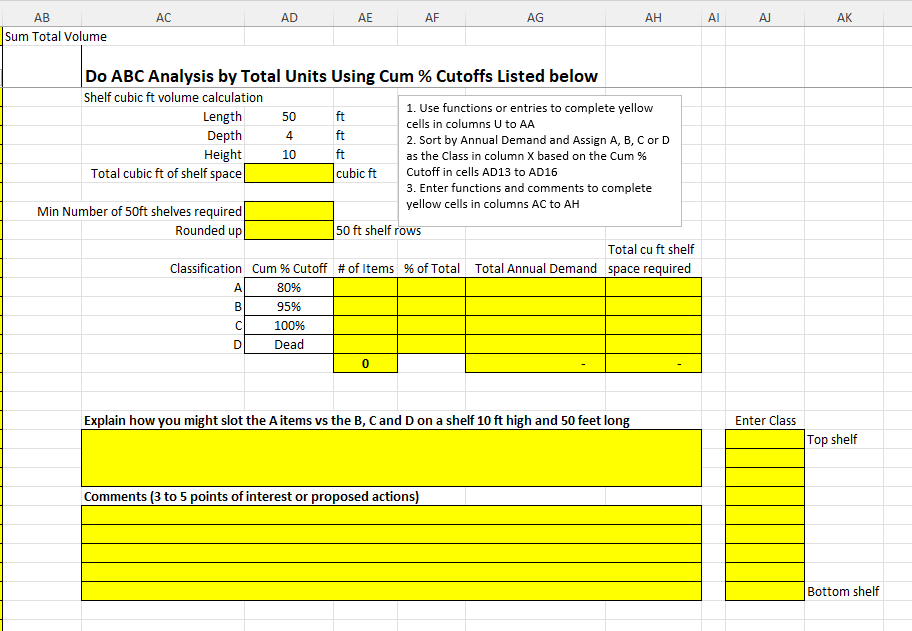Image resolution: width=912 pixels, height=631 pixels.
Task: Select the Height value cell showing 10
Action: 289,154
